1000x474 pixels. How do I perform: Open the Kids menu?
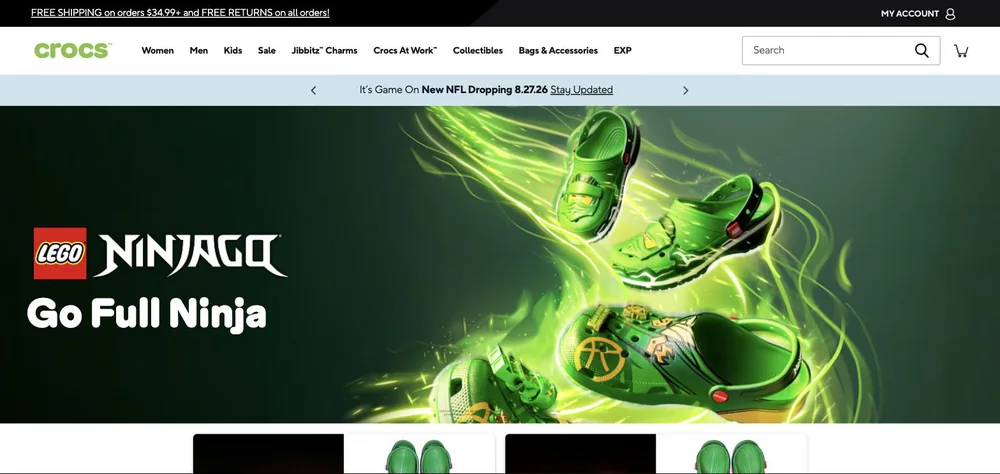point(233,50)
